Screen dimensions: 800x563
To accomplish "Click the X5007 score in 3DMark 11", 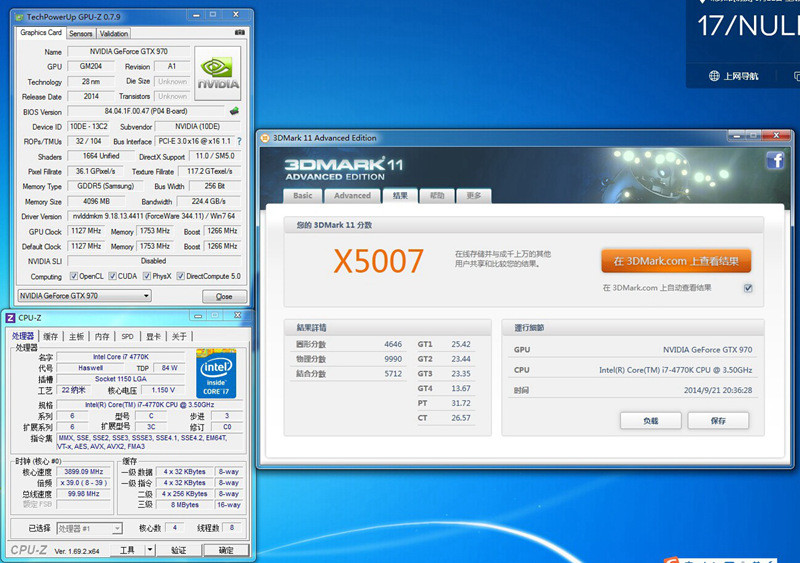I will coord(378,261).
